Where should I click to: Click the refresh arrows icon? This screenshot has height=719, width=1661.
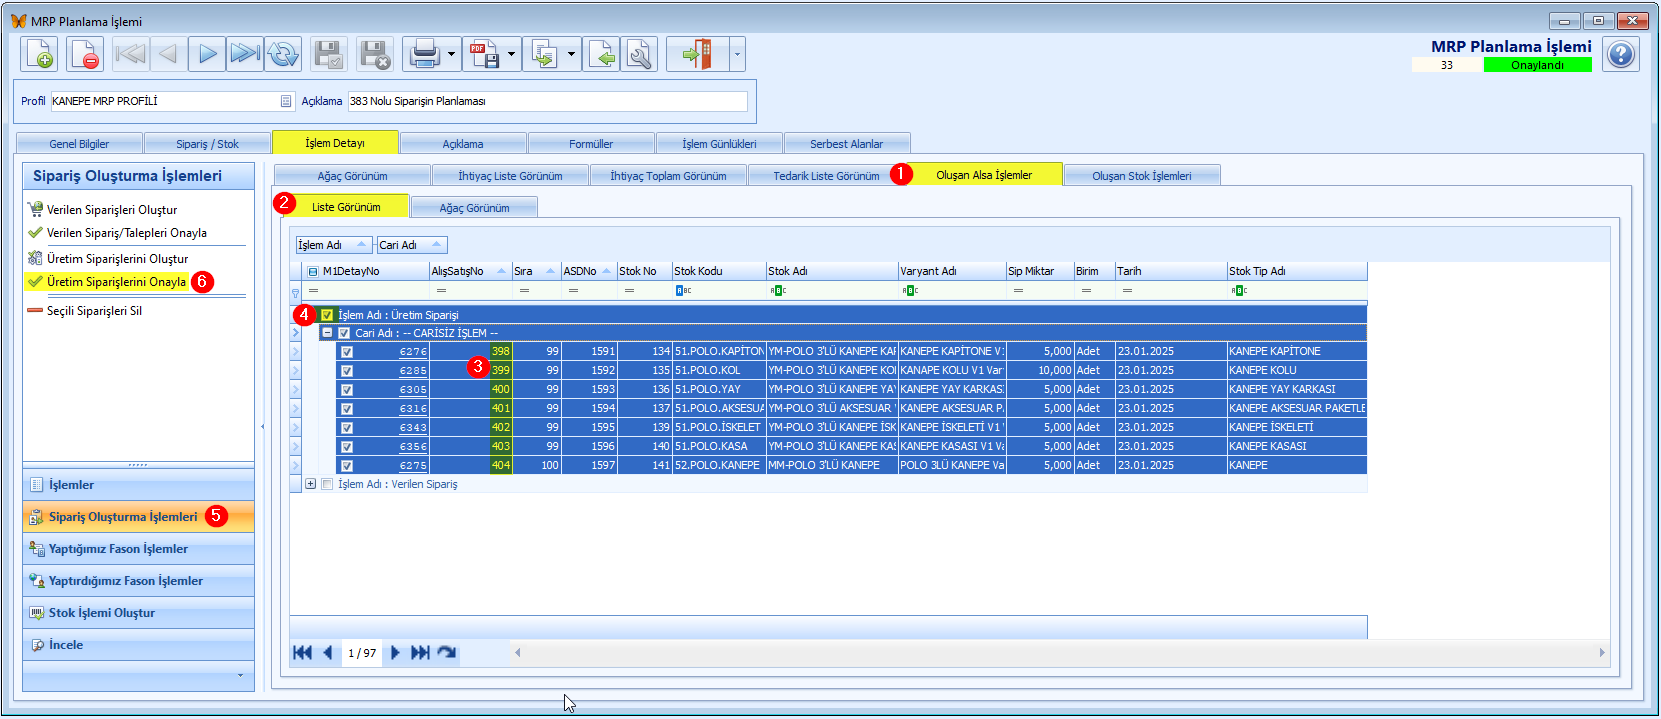pyautogui.click(x=283, y=54)
